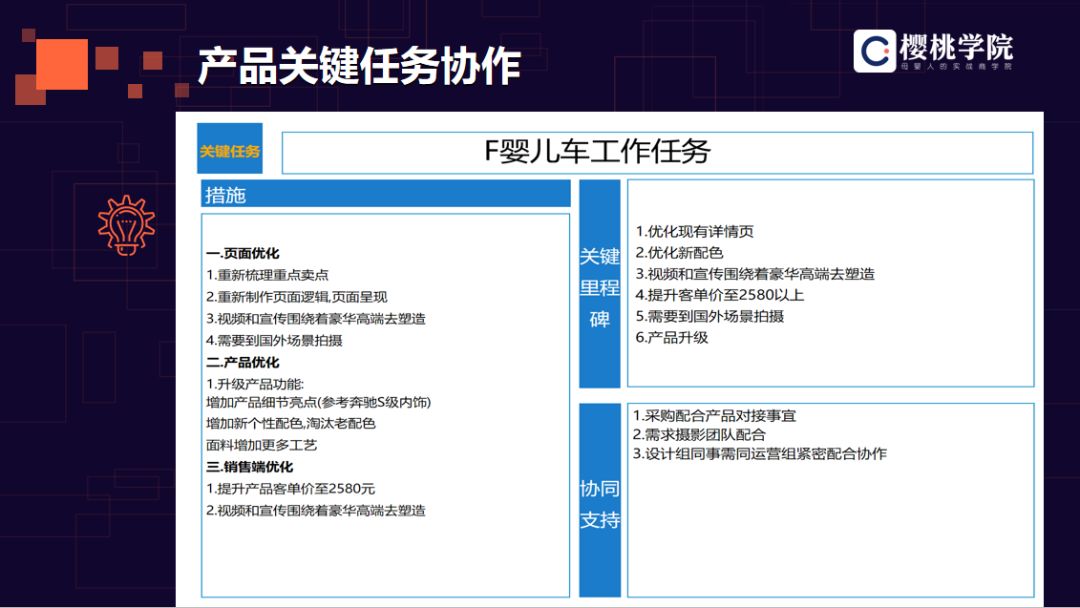Click support item 1.采购配合产品对接事宜
The height and width of the screenshot is (608, 1080).
pos(714,415)
